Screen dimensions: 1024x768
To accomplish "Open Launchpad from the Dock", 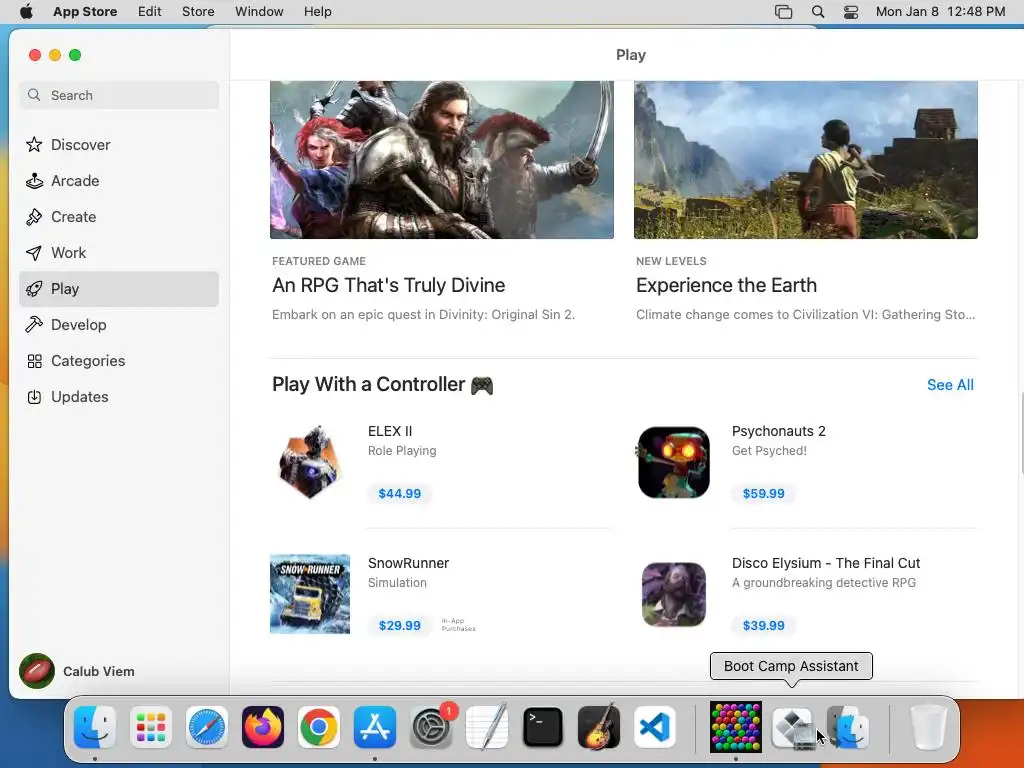I will [x=151, y=727].
